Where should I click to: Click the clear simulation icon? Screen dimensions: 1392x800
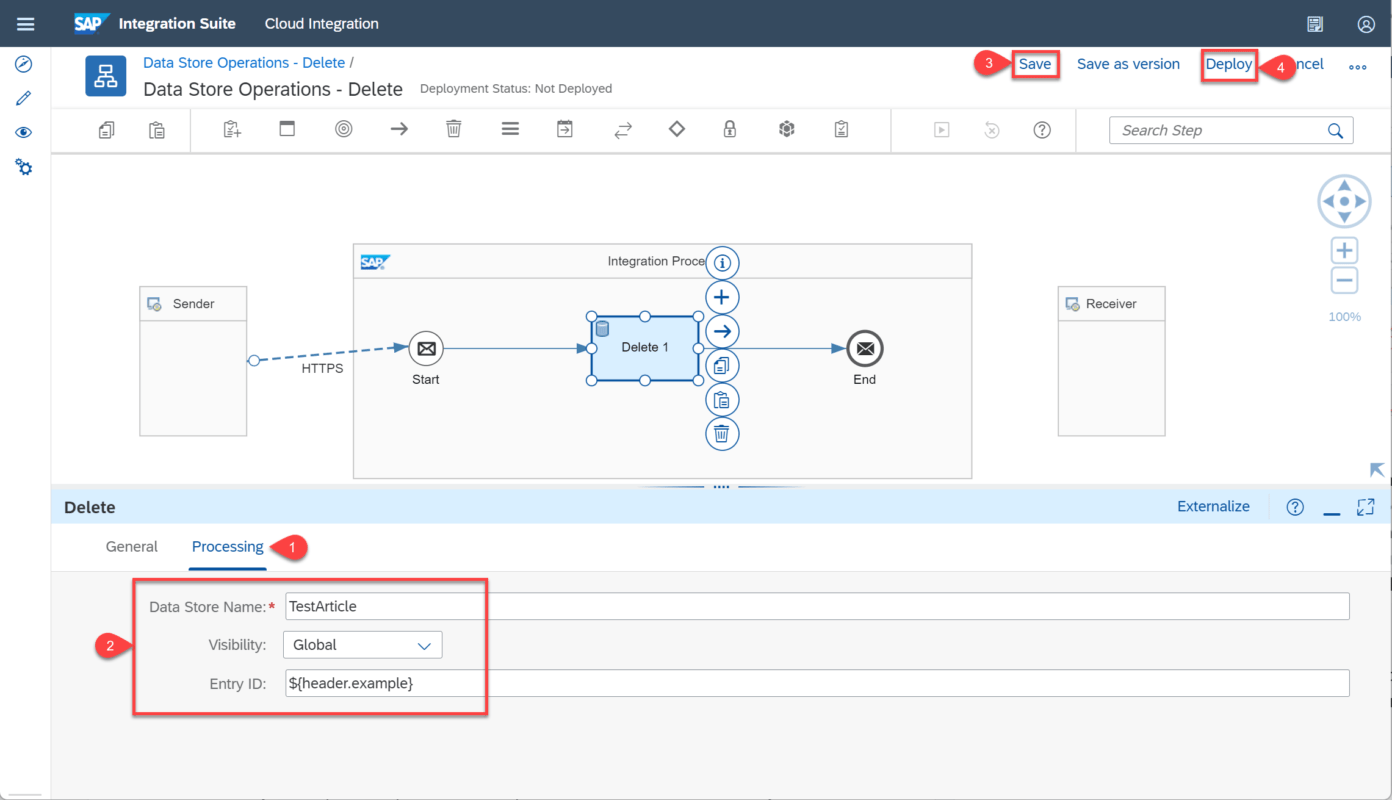[x=992, y=130]
